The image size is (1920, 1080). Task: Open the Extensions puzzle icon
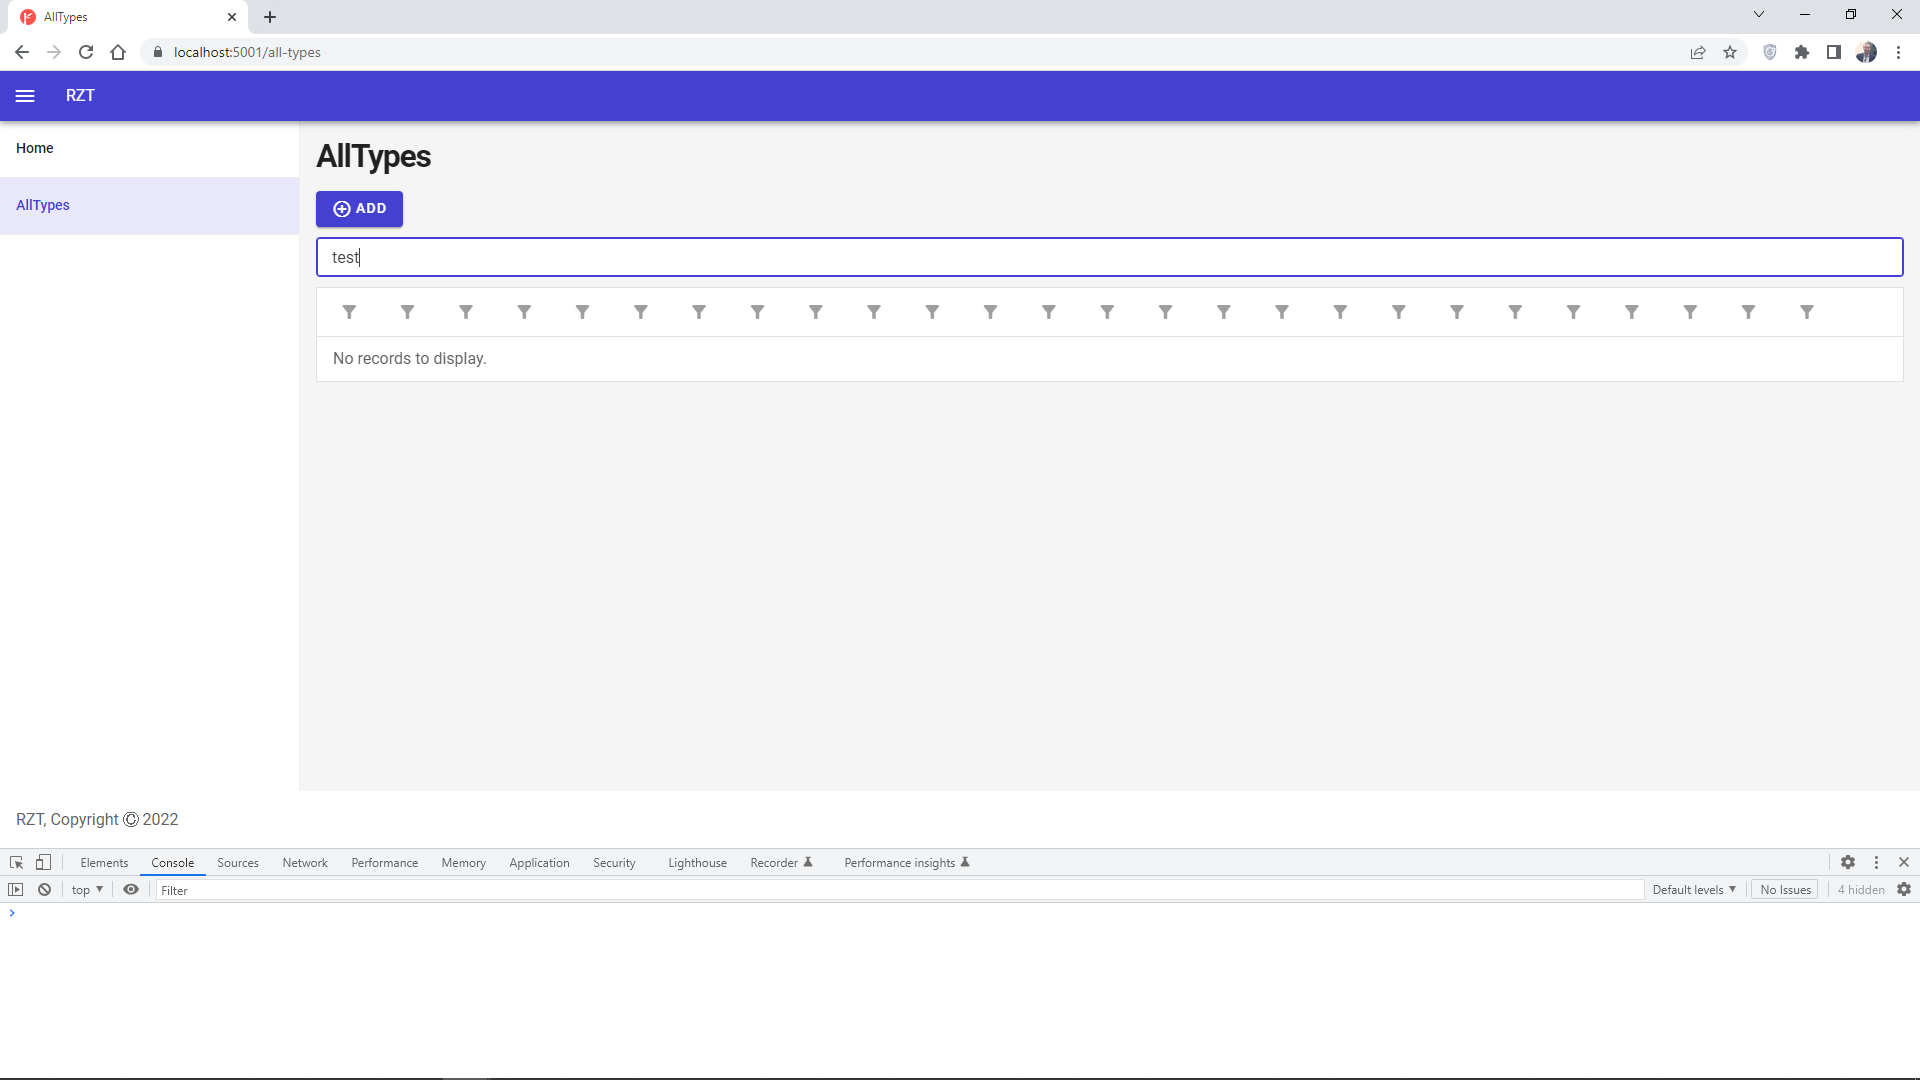[x=1802, y=52]
